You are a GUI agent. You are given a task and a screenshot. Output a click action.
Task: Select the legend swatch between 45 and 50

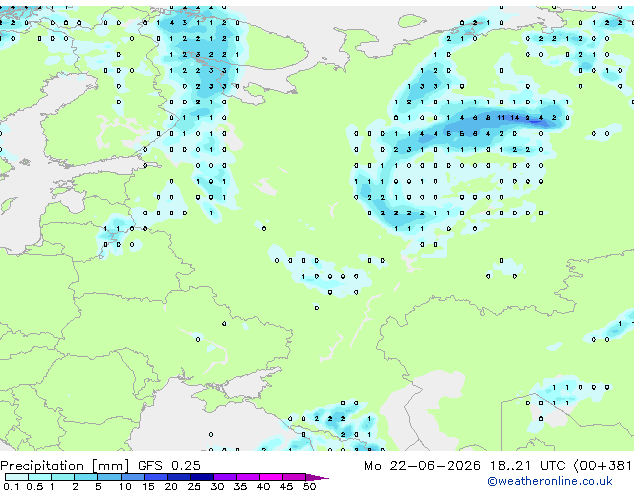pos(294,477)
